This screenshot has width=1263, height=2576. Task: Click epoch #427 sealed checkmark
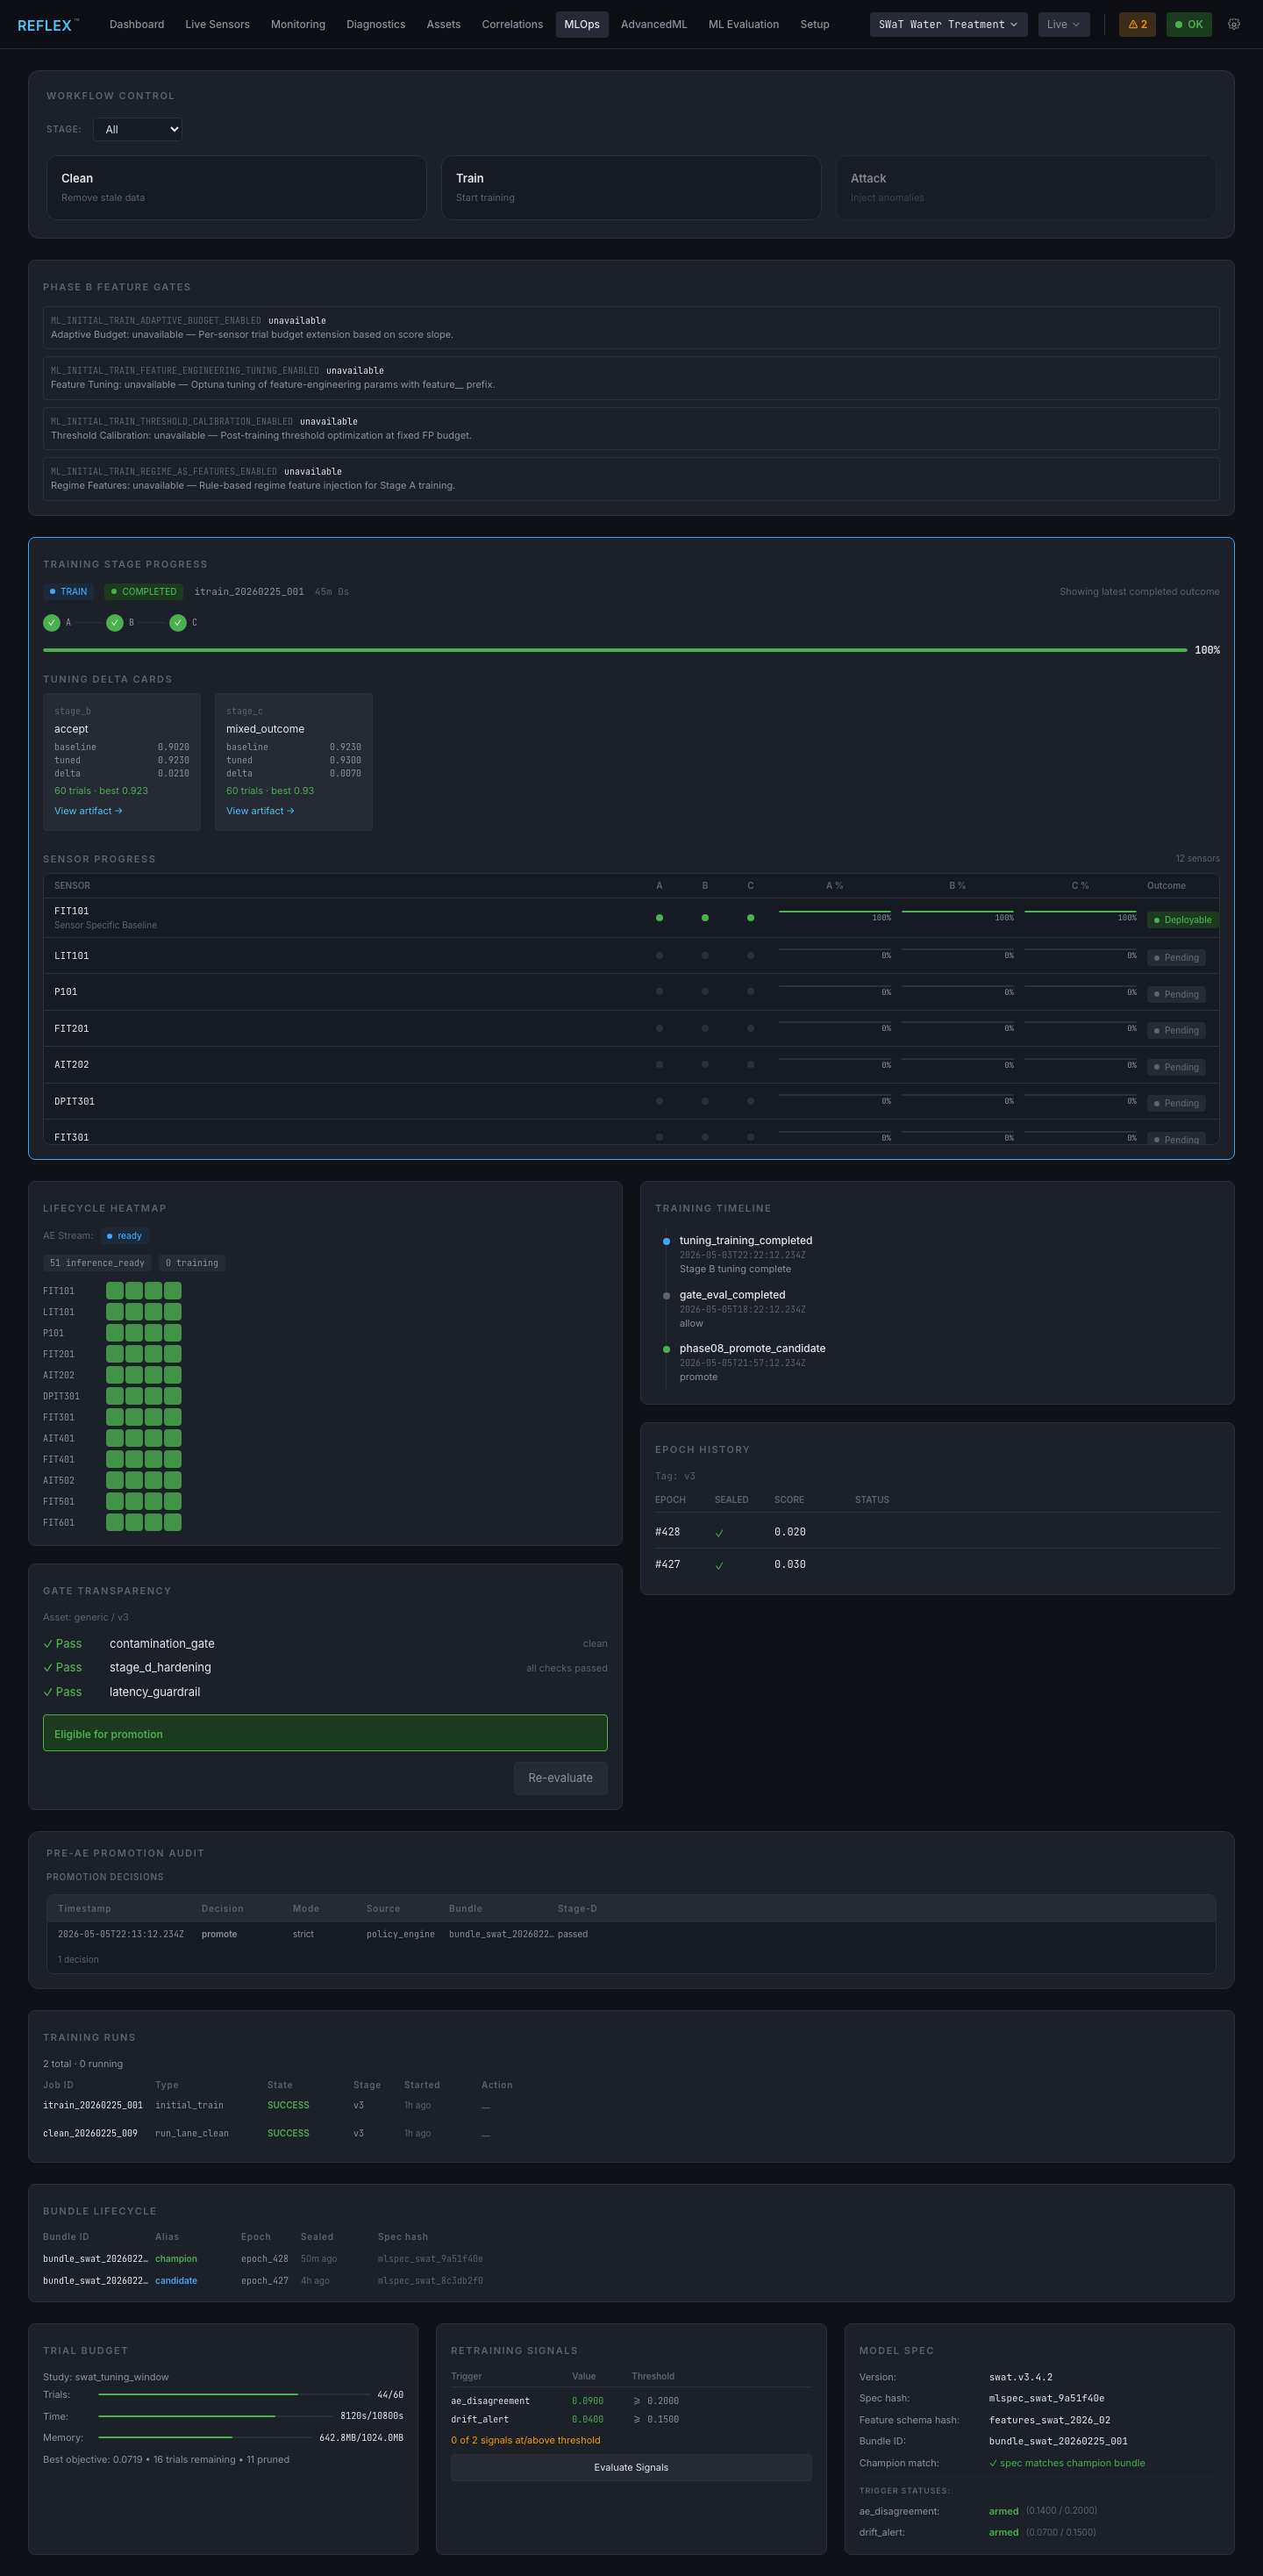(x=719, y=1565)
